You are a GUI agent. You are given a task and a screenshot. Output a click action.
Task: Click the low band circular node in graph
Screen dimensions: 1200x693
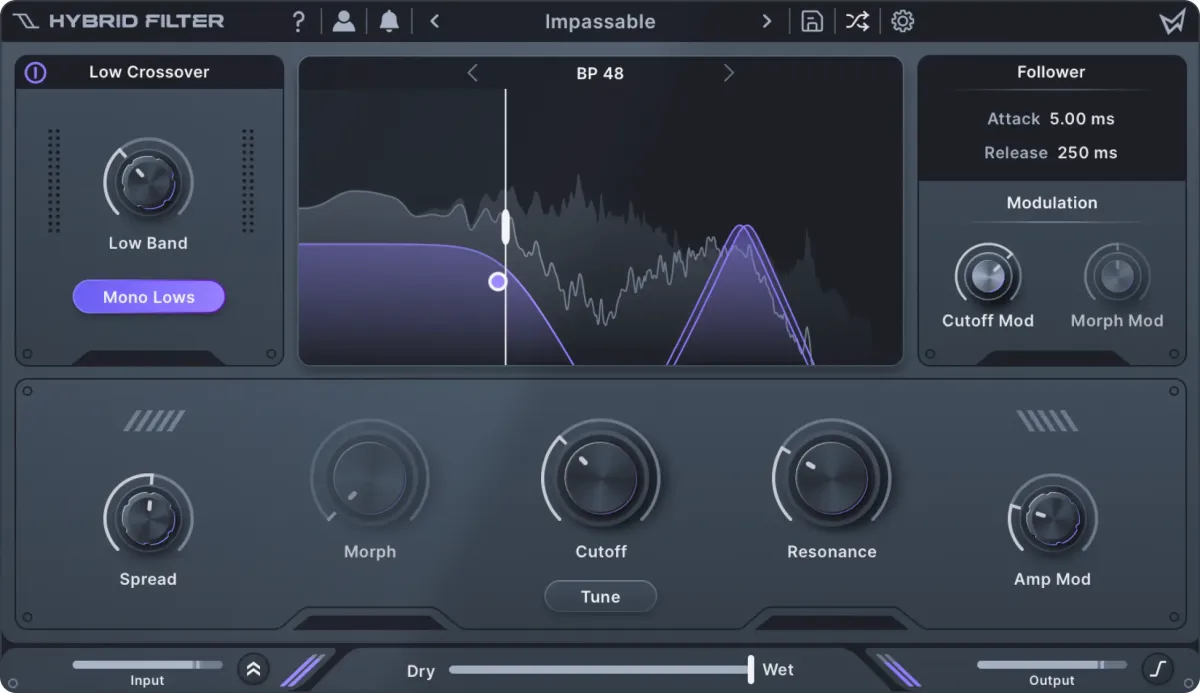click(x=498, y=282)
